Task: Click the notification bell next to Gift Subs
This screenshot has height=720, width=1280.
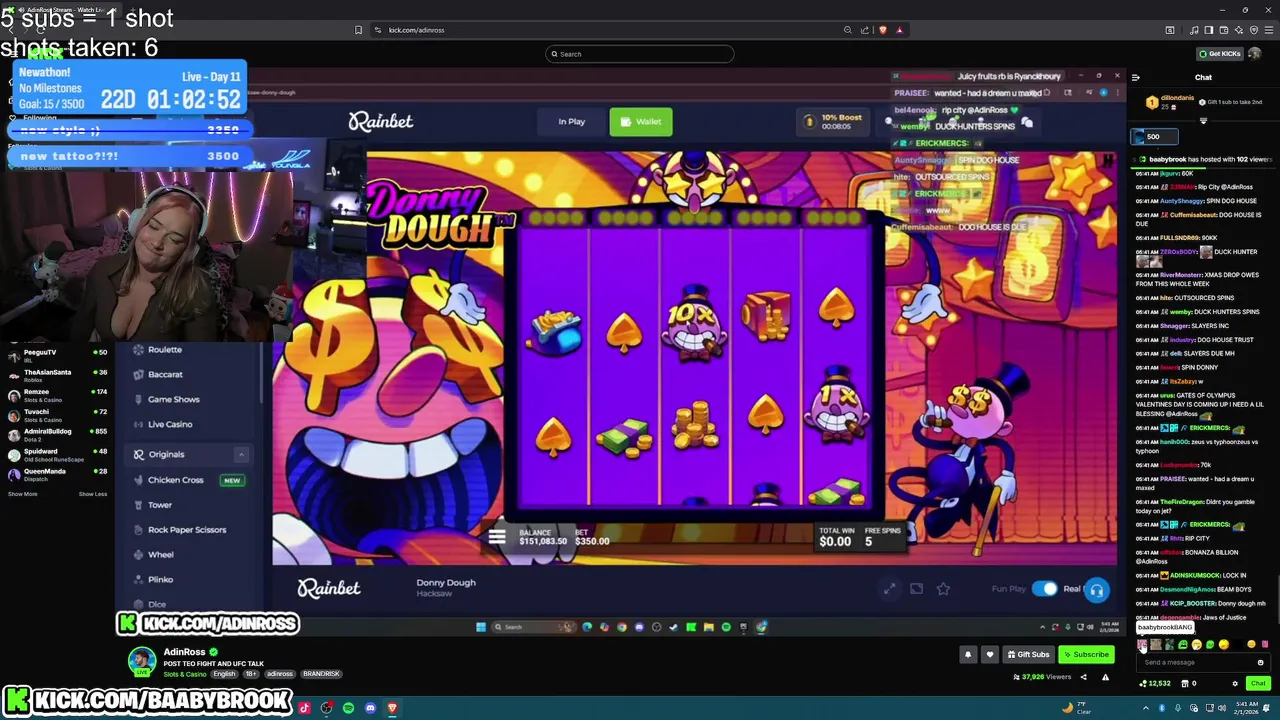Action: click(x=968, y=654)
